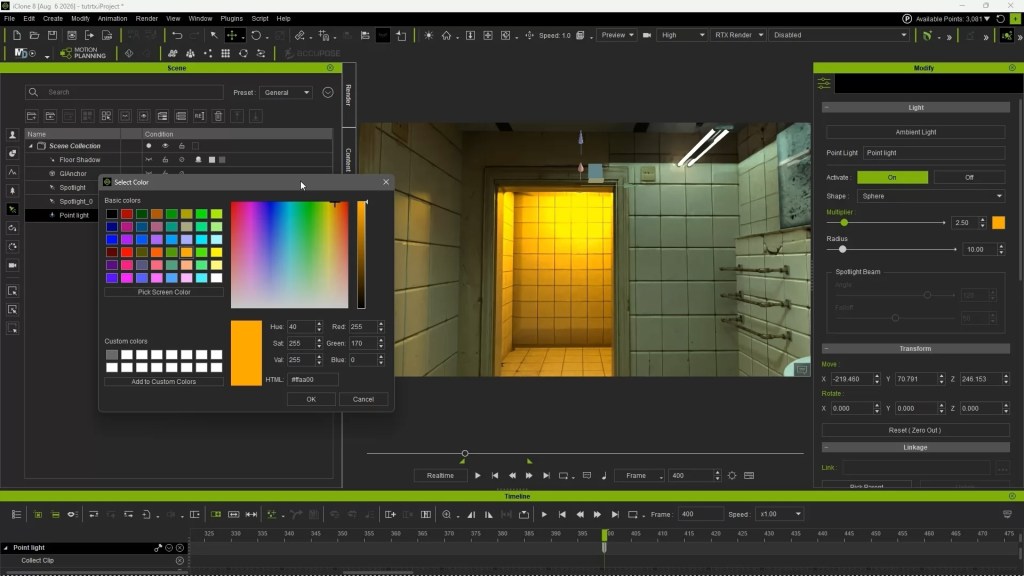Viewport: 1024px width, 576px height.
Task: Select Point light in Scene tree
Action: tap(74, 215)
